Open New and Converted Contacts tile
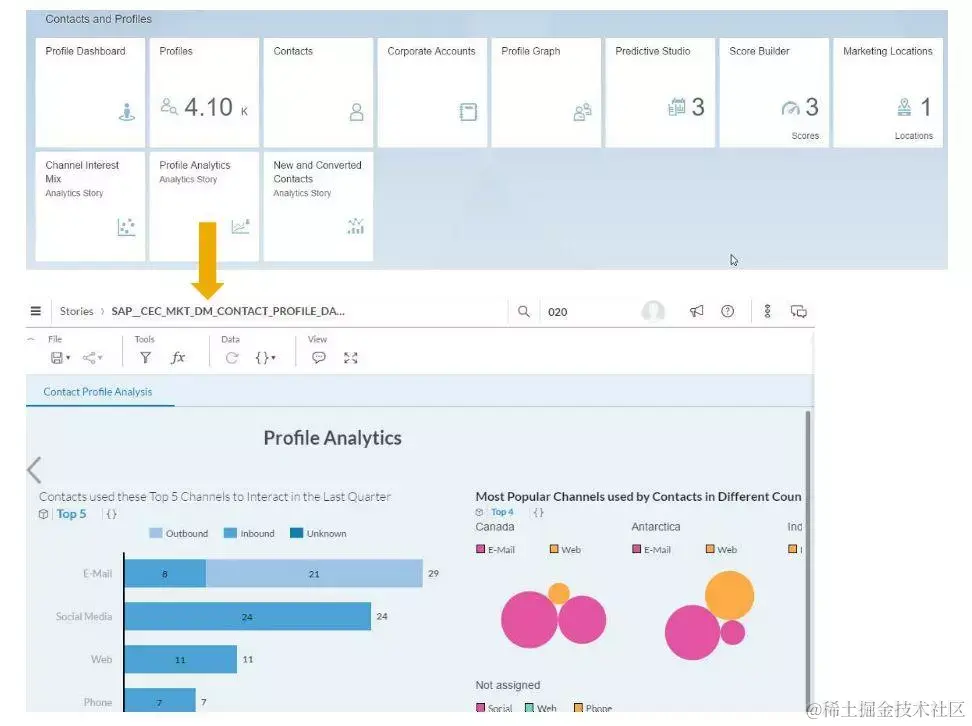The height and width of the screenshot is (726, 972). tap(318, 206)
